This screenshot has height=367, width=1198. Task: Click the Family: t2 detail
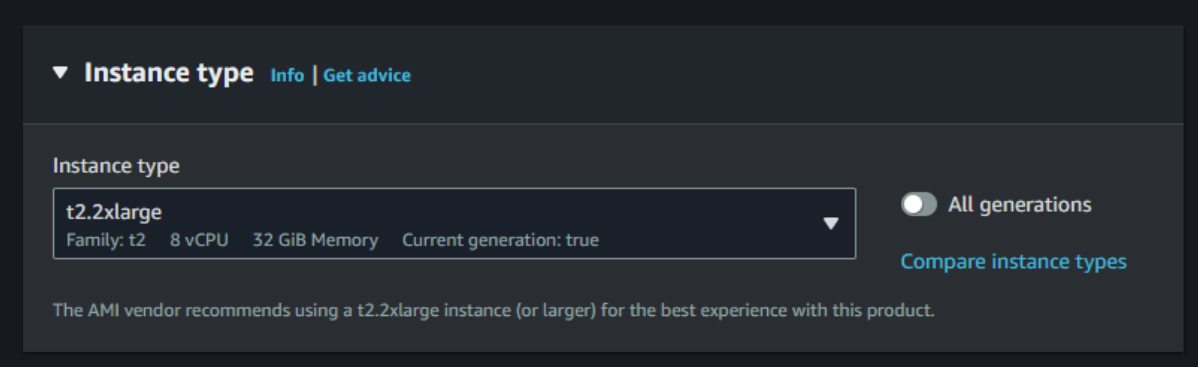(105, 240)
